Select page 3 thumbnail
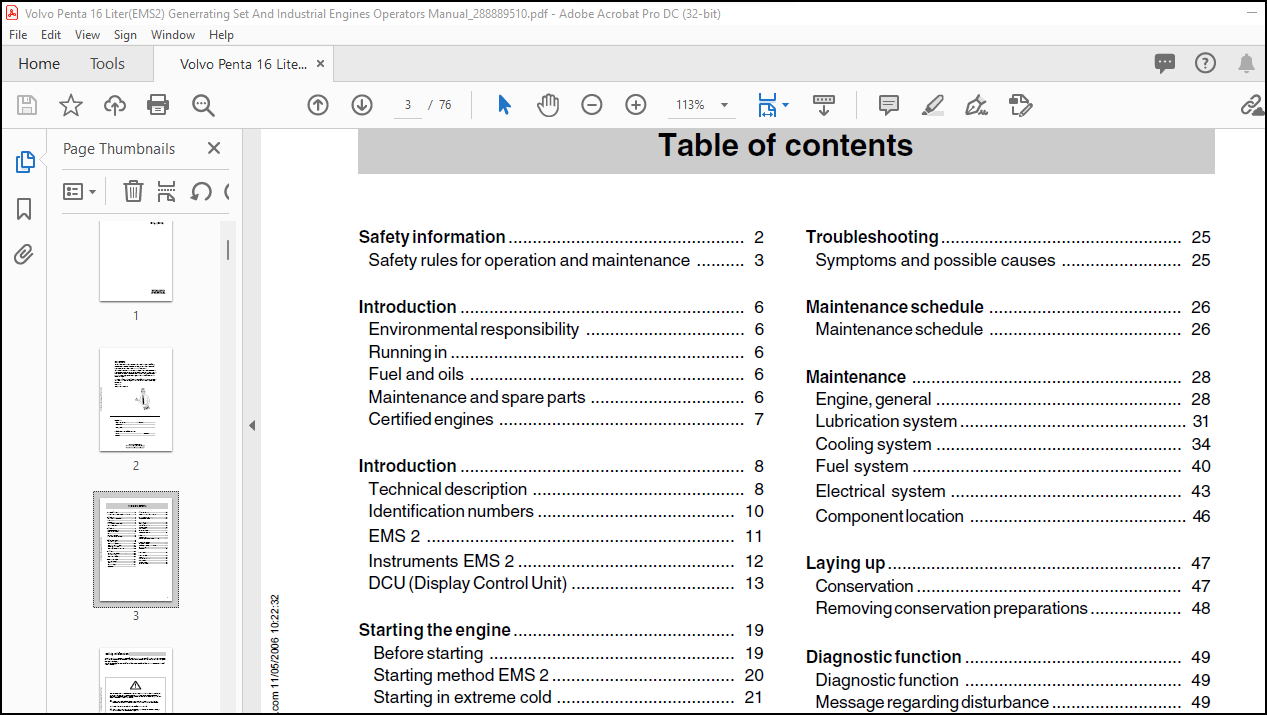The width and height of the screenshot is (1267, 715). [136, 549]
